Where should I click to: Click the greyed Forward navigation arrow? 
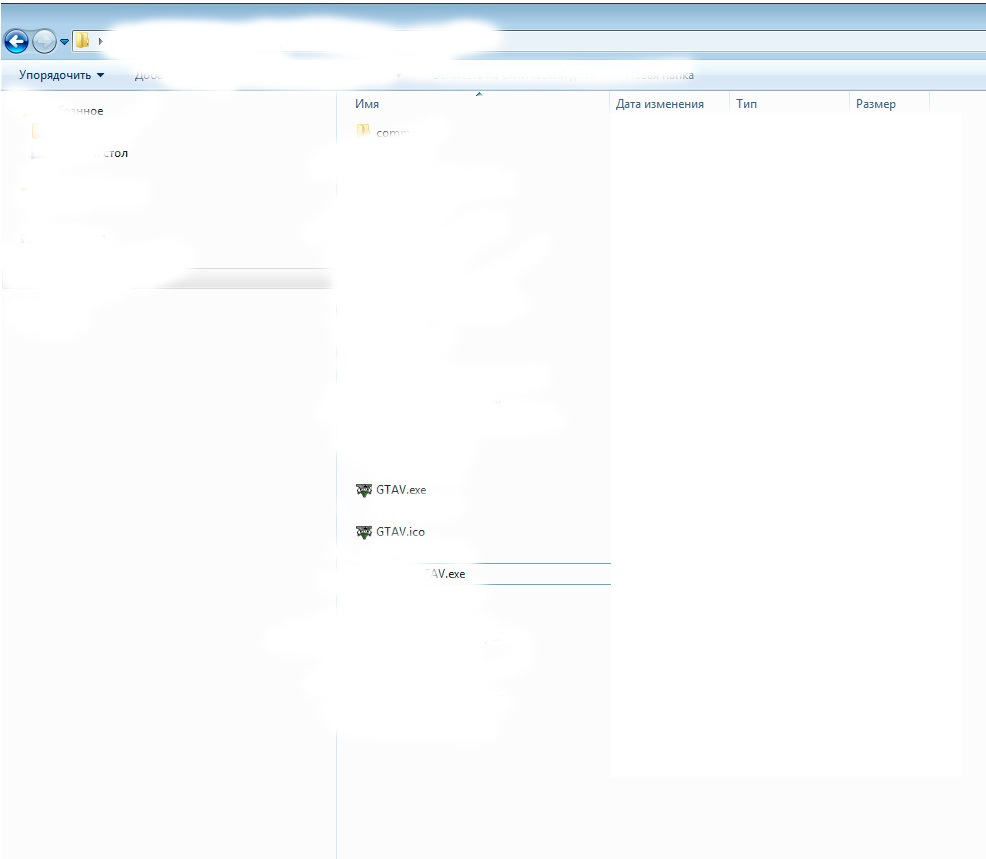pyautogui.click(x=44, y=42)
